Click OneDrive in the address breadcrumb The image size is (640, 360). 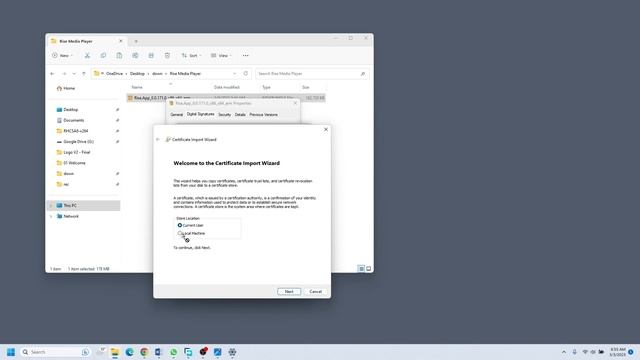(x=114, y=74)
